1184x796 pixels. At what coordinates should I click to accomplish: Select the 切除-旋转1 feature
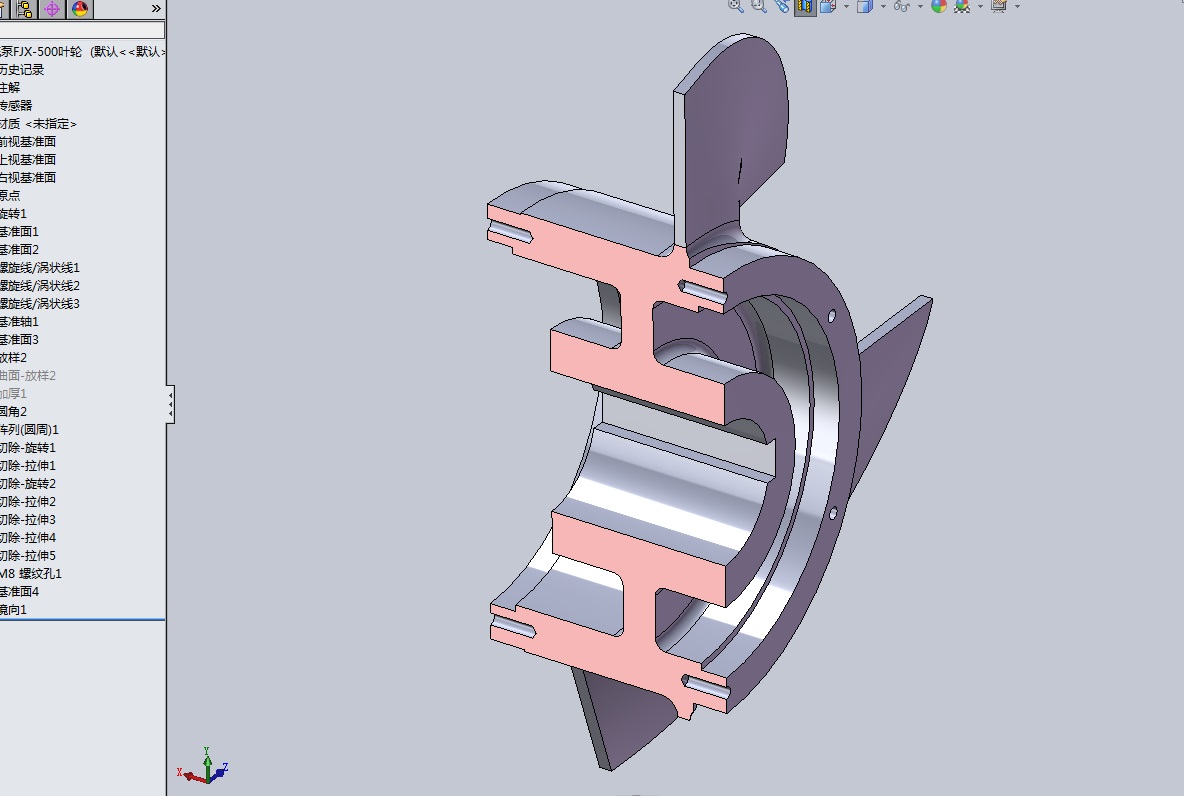point(28,448)
